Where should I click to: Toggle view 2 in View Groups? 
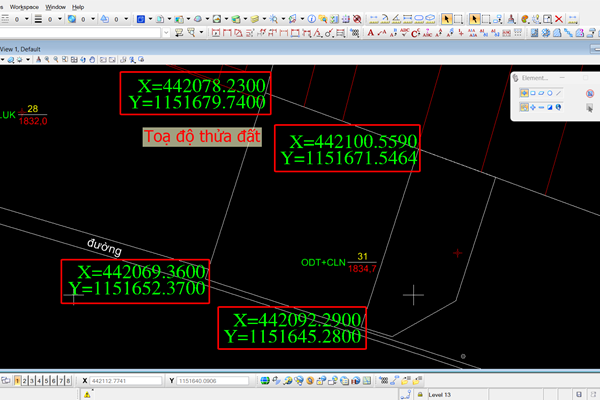click(x=24, y=381)
